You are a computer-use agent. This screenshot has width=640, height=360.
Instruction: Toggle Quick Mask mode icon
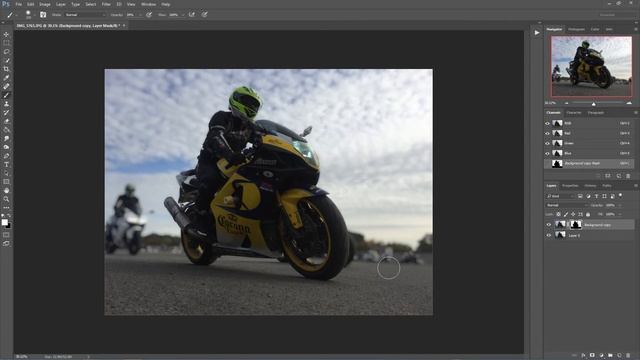click(x=6, y=235)
